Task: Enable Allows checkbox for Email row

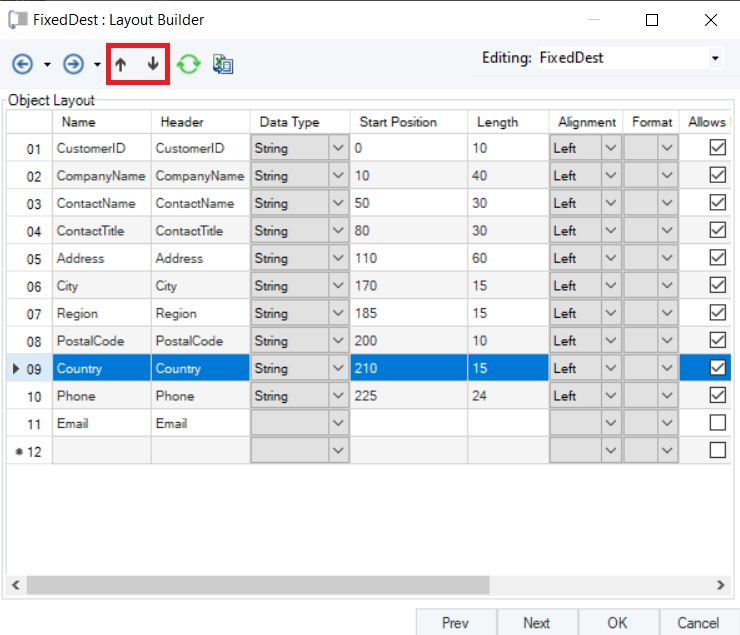Action: (x=717, y=423)
